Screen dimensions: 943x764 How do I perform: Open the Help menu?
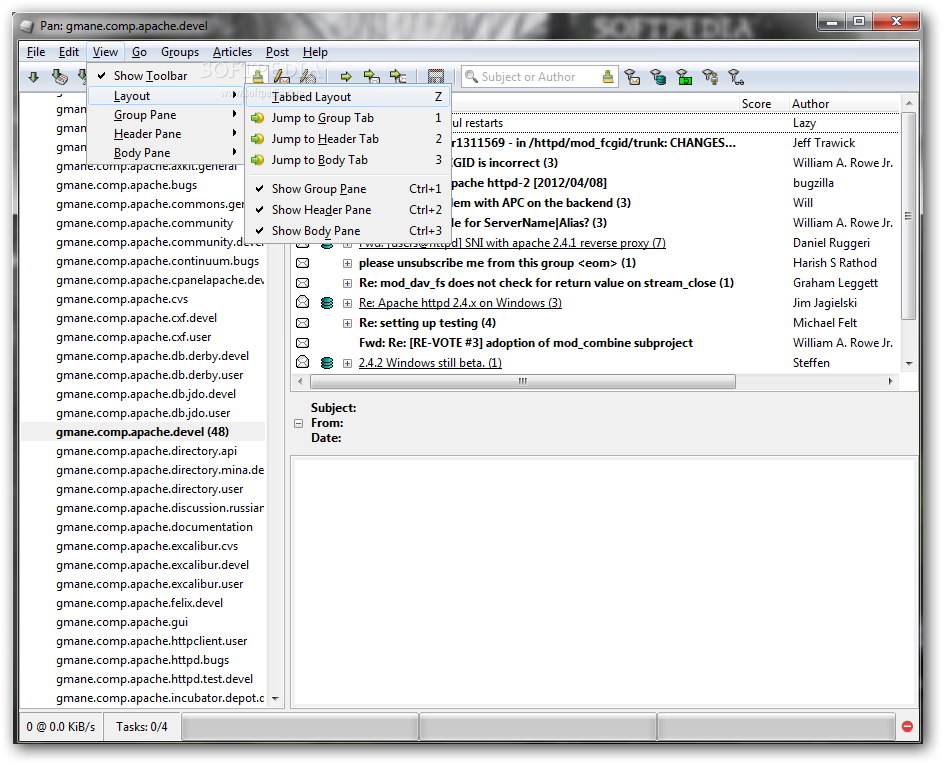click(x=315, y=52)
